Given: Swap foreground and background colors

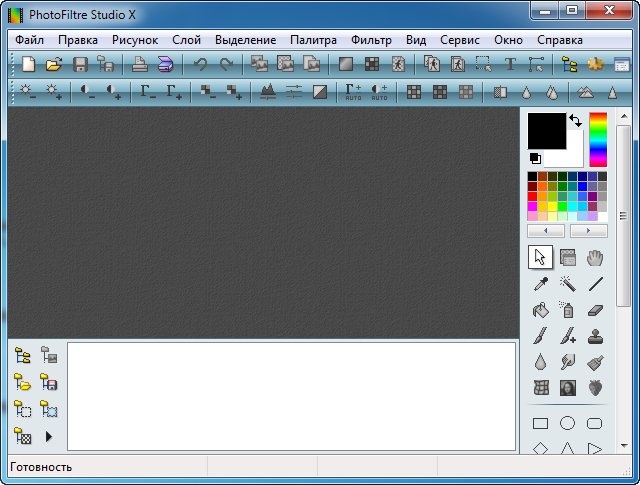Looking at the screenshot, I should (x=576, y=120).
